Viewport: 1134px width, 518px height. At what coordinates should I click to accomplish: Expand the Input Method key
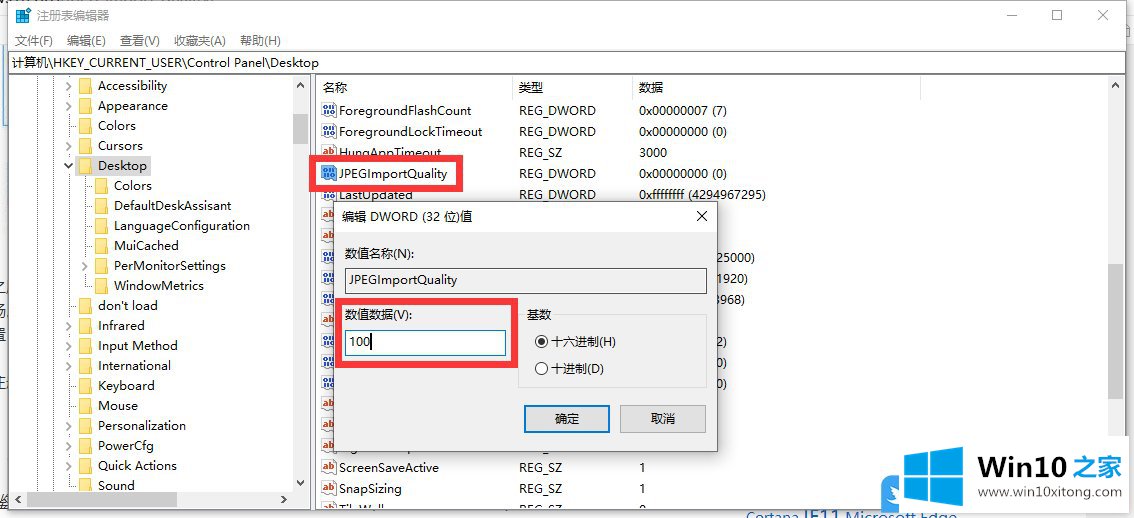tap(69, 346)
